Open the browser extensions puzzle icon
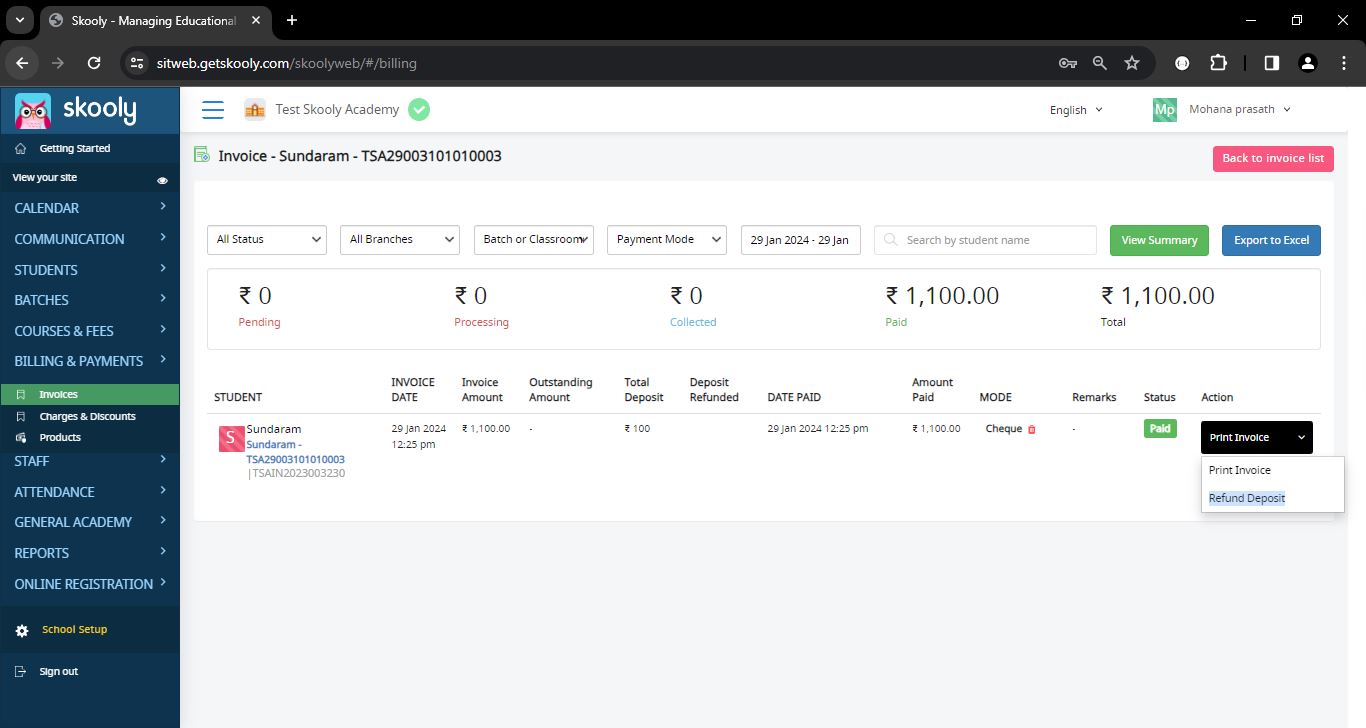The width and height of the screenshot is (1366, 728). coord(1218,63)
